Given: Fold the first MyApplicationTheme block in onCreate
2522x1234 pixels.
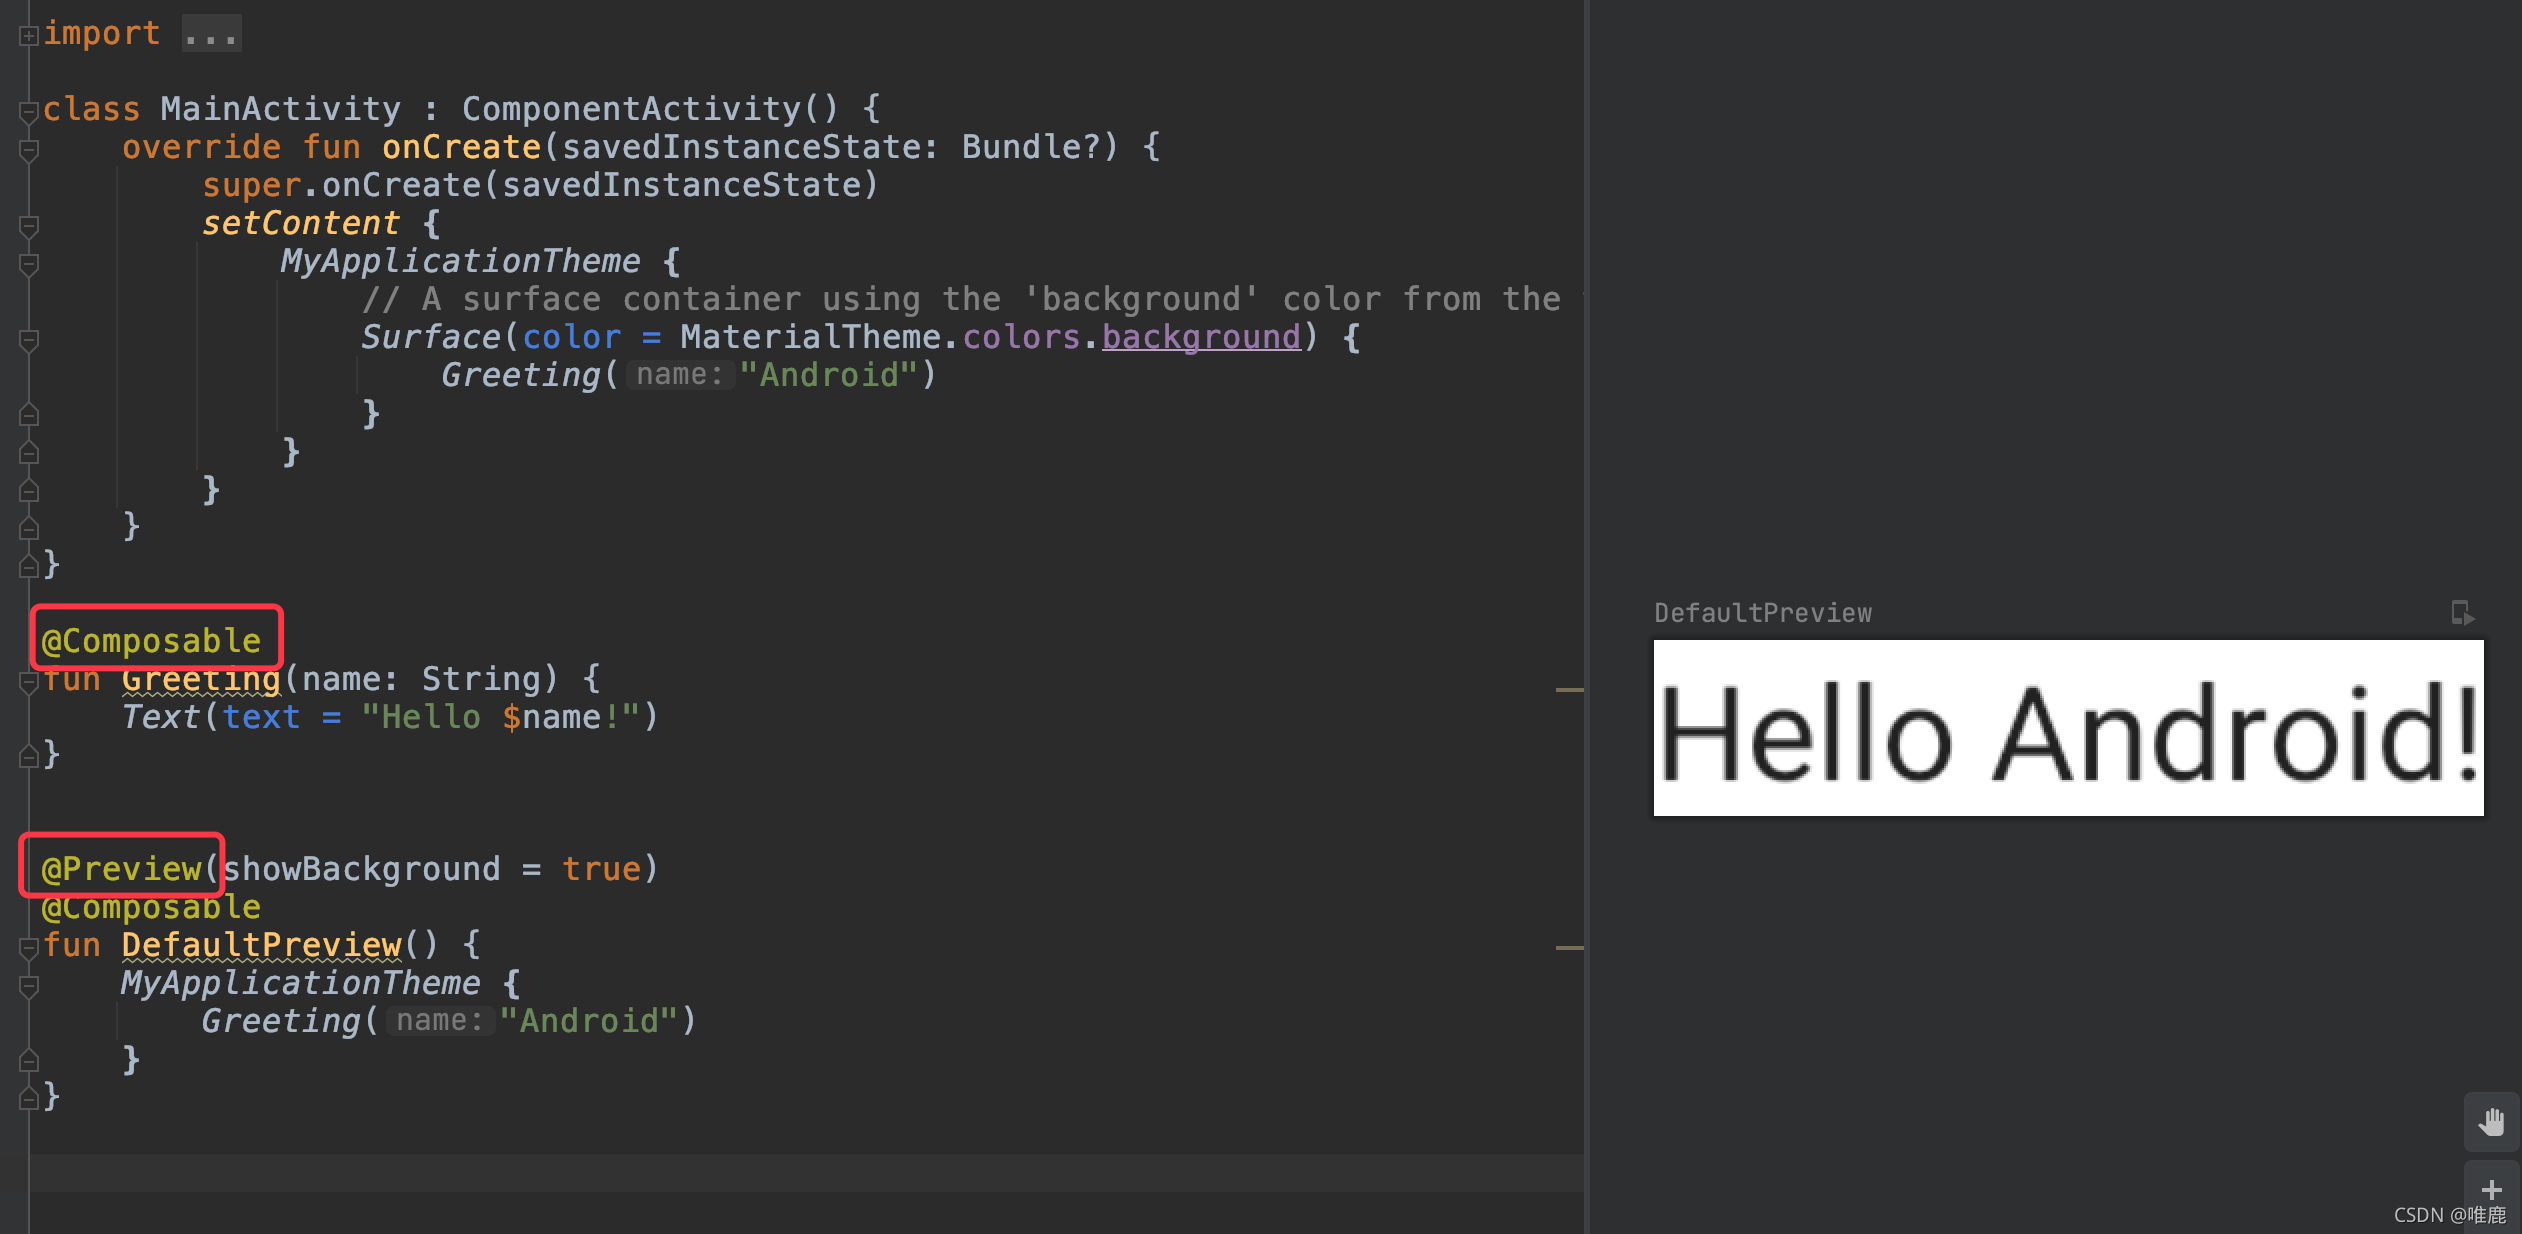Looking at the screenshot, I should [29, 264].
